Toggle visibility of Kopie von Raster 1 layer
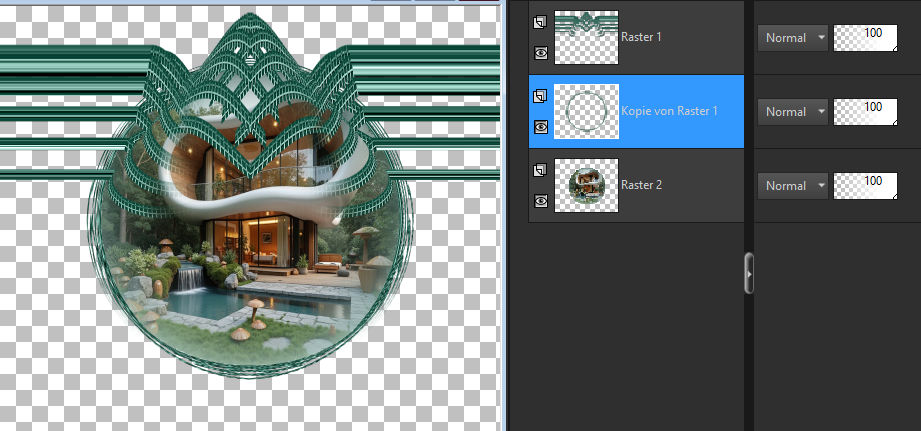This screenshot has height=431, width=921. (x=540, y=127)
